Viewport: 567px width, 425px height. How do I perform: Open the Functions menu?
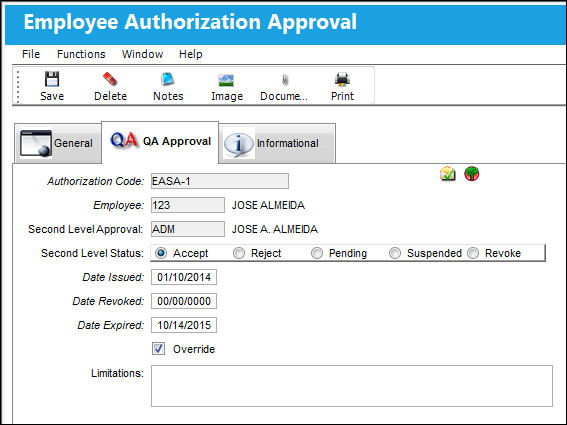(x=81, y=54)
